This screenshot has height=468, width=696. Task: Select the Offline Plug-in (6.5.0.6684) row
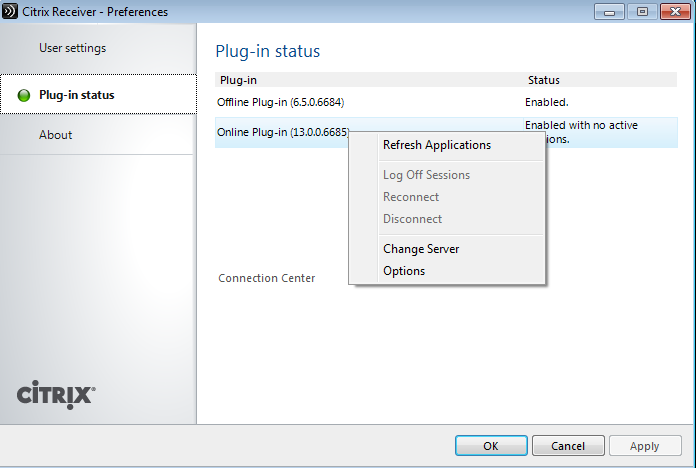(282, 102)
